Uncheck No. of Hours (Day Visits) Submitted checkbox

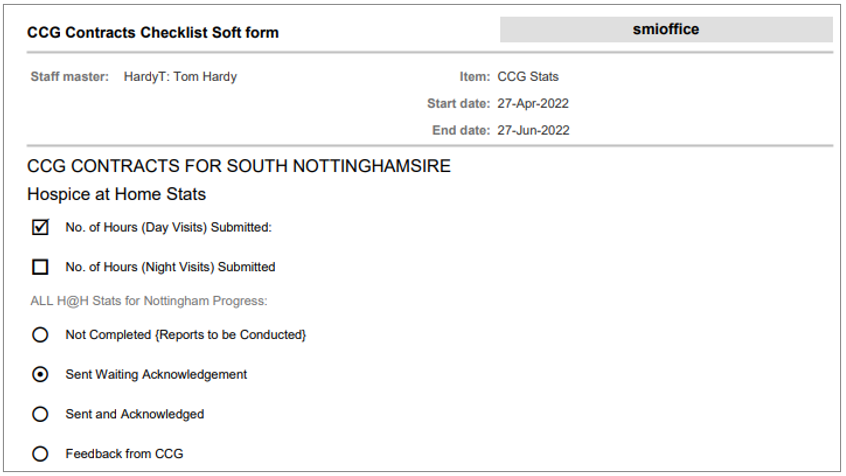[40, 227]
